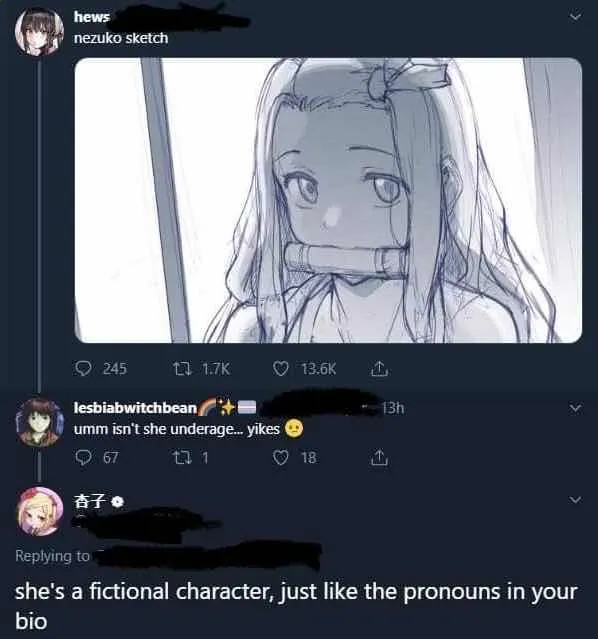Open 杏子 profile avatar
598x639 pixels.
(39, 511)
